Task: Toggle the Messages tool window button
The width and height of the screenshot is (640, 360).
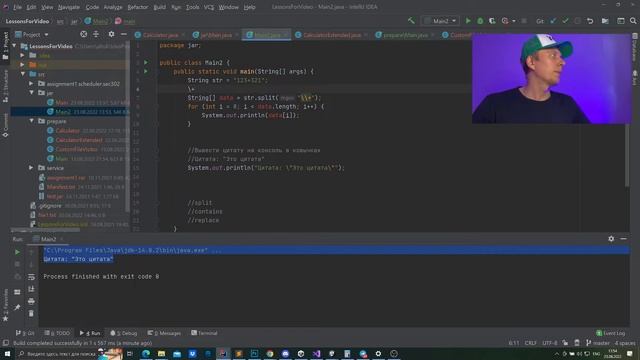Action: pyautogui.click(x=164, y=333)
